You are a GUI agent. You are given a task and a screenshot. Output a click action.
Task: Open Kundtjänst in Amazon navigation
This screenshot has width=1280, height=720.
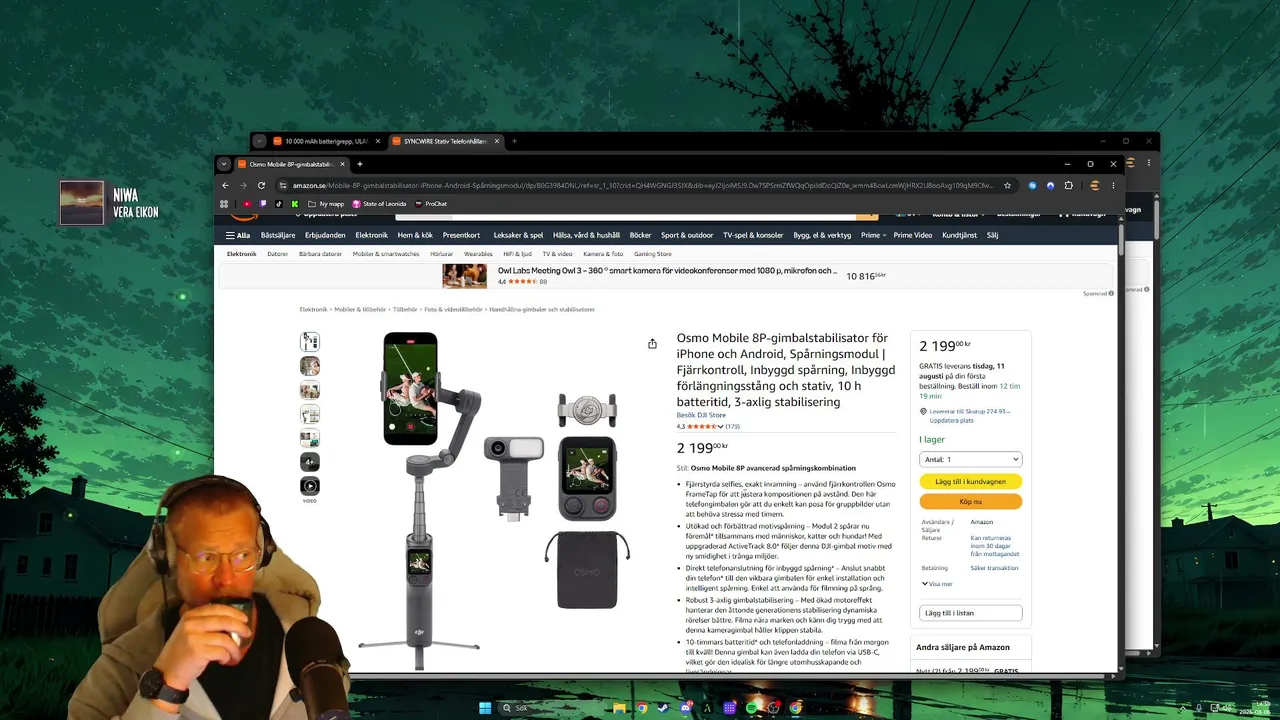[959, 235]
